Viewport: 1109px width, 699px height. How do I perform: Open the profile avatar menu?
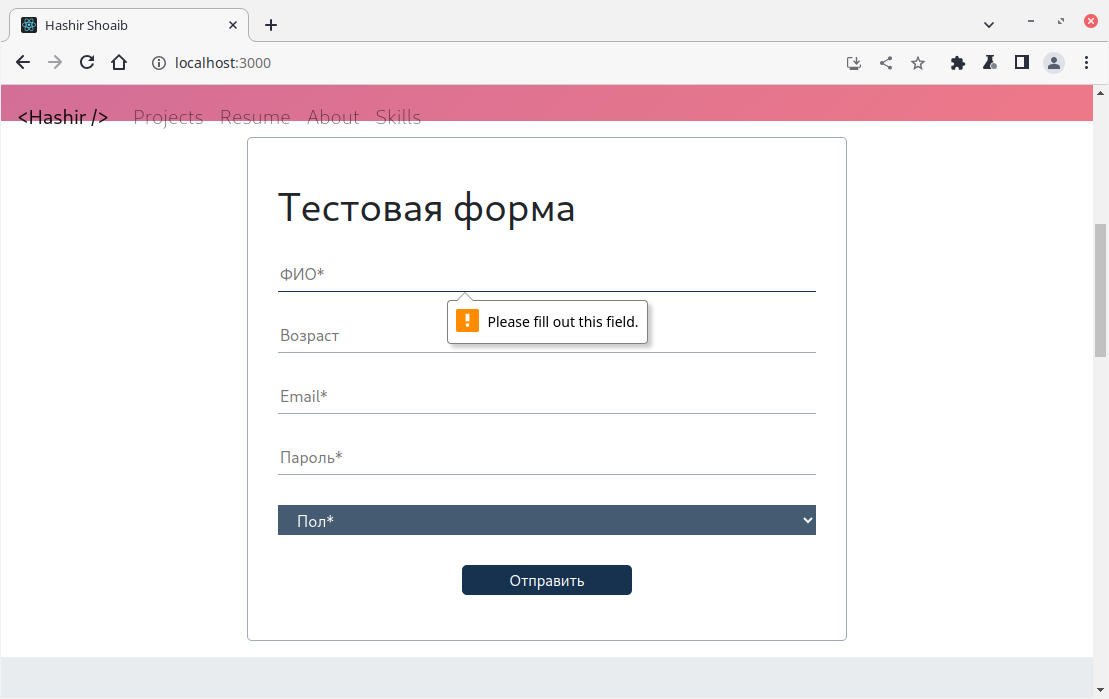1054,63
